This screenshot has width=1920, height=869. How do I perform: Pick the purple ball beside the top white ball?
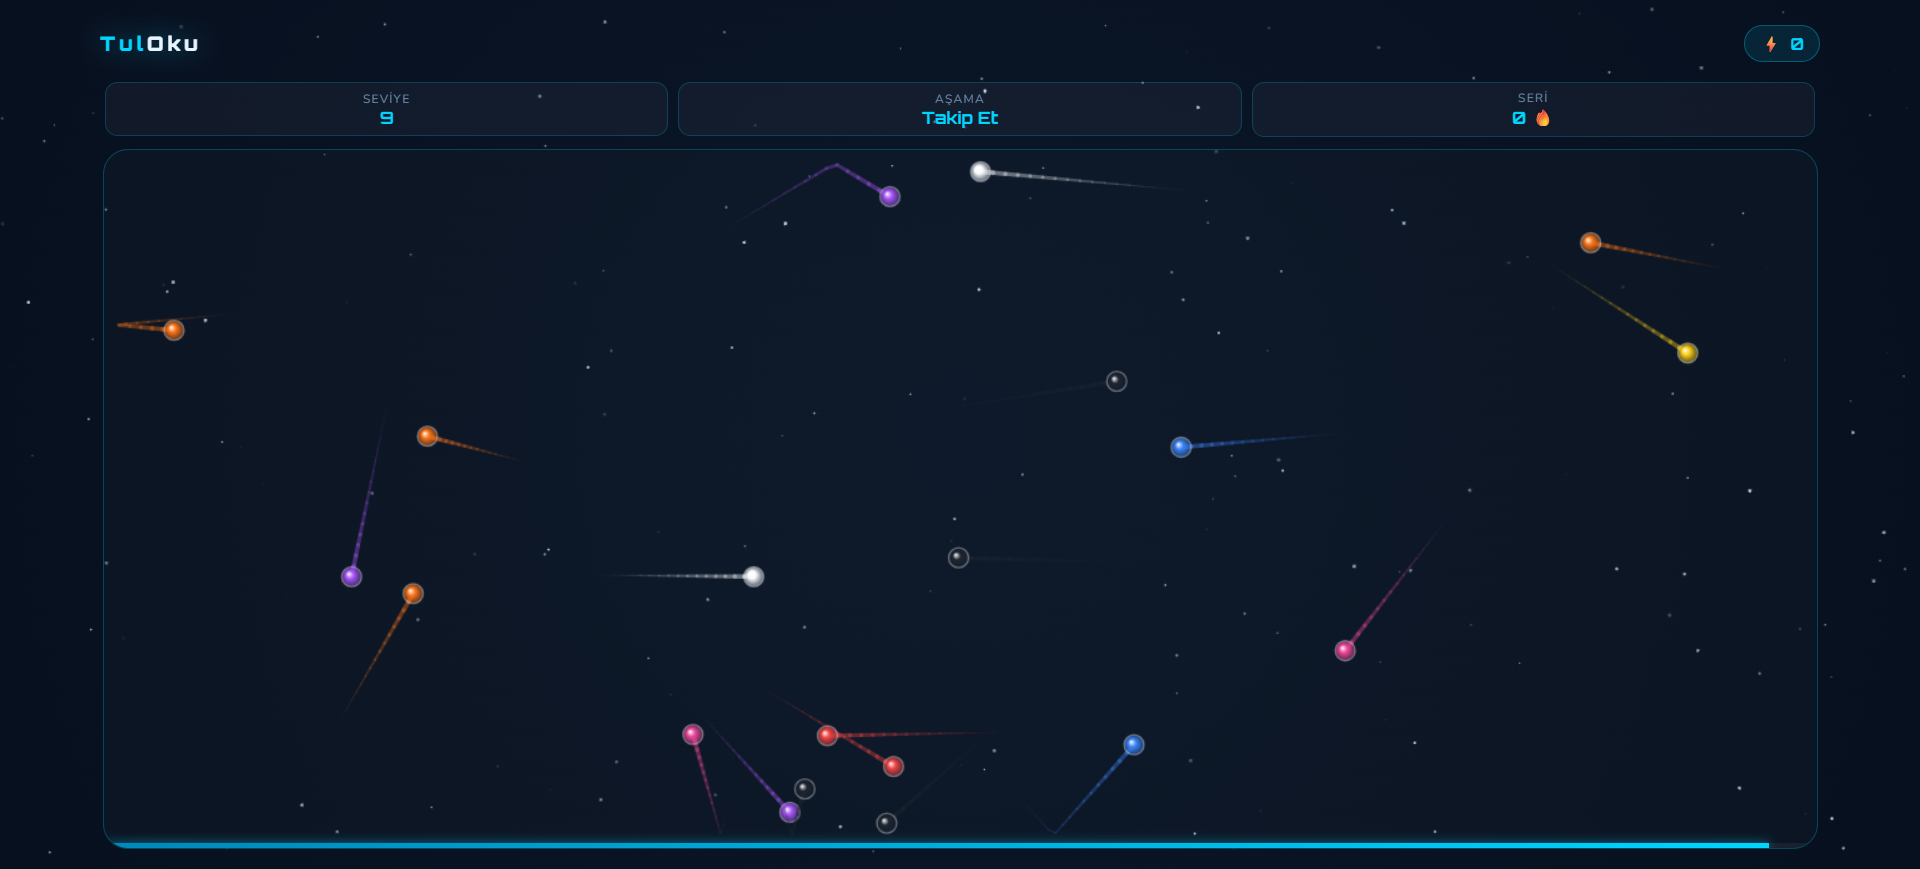click(890, 197)
